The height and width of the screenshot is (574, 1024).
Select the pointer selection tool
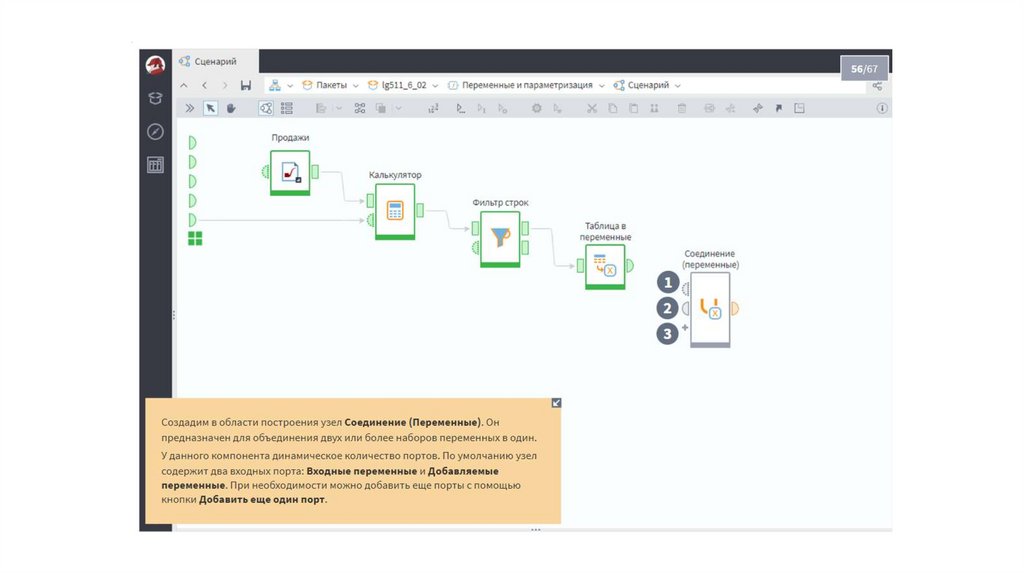coord(210,108)
